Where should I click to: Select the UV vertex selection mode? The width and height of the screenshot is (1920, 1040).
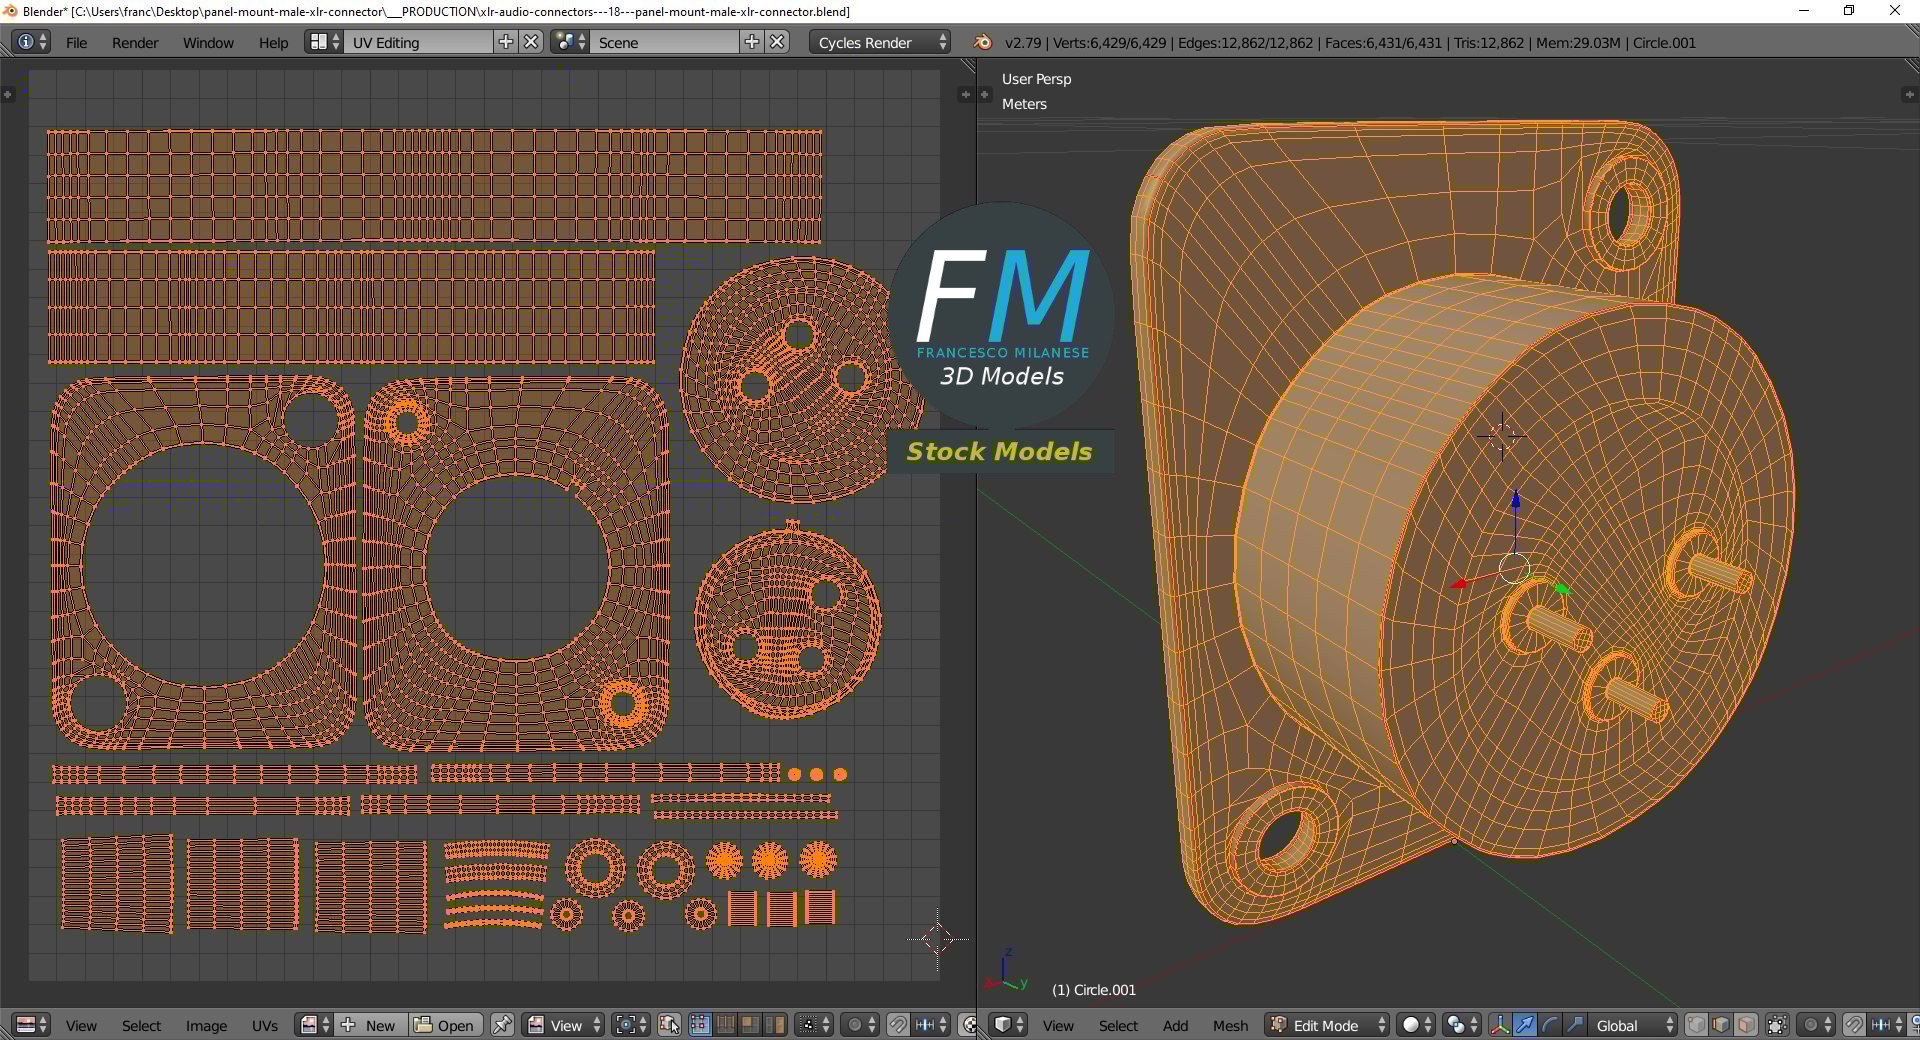700,1025
